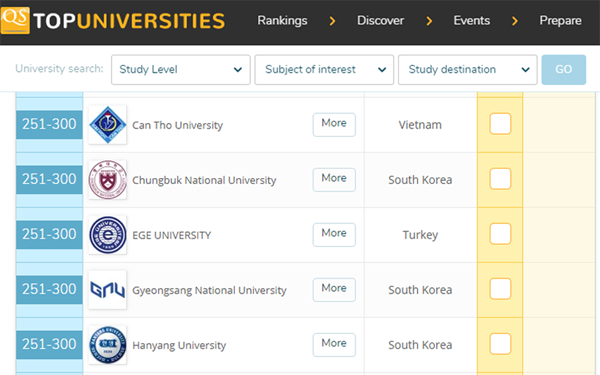The height and width of the screenshot is (375, 600).
Task: Click the QS Top Universities logo
Action: [113, 21]
